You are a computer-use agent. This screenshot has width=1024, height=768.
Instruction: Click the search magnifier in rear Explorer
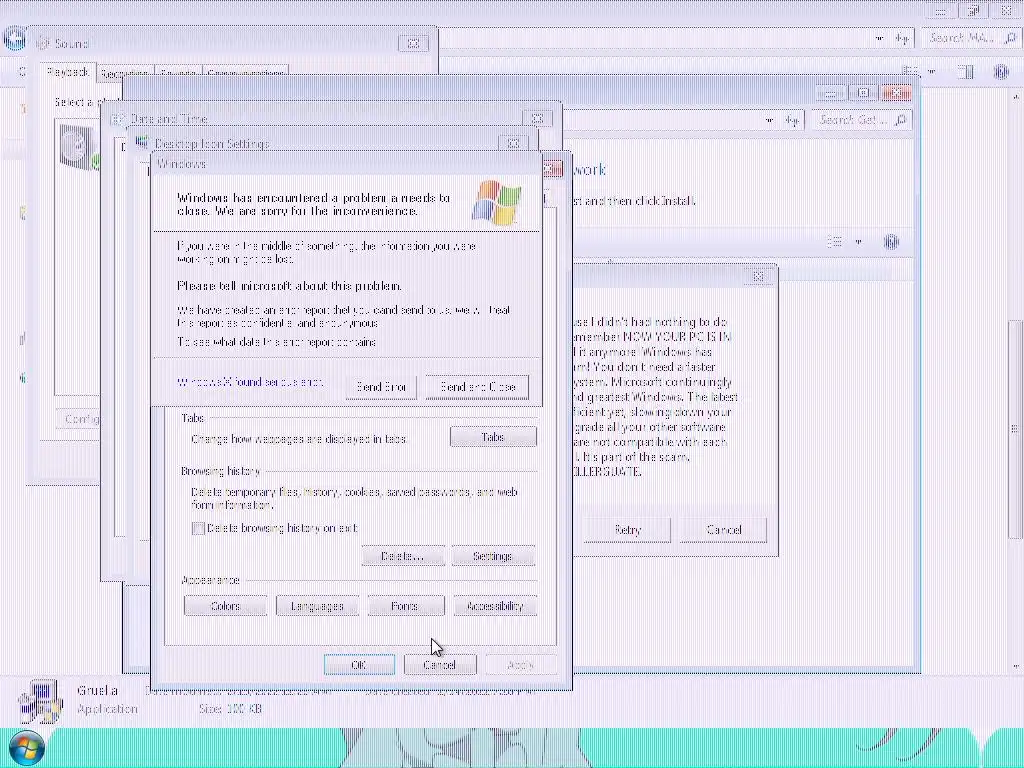coord(1010,39)
